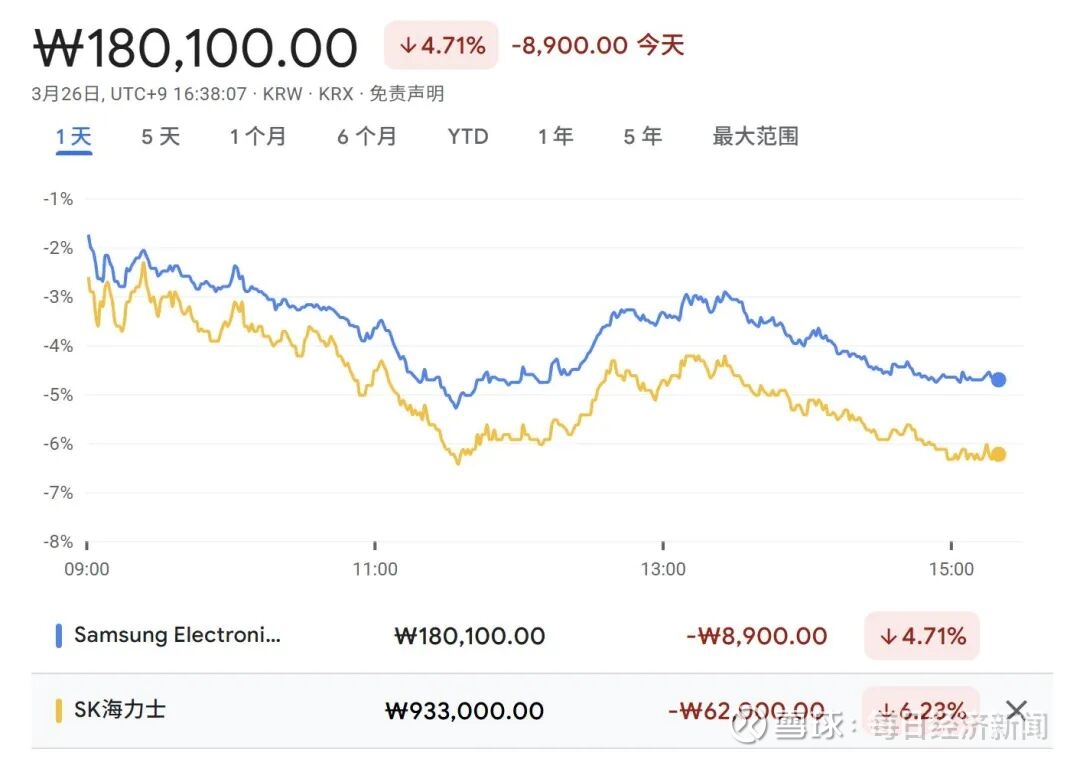Remove SK海力士 comparison with X icon
The width and height of the screenshot is (1080, 759).
[x=1016, y=710]
